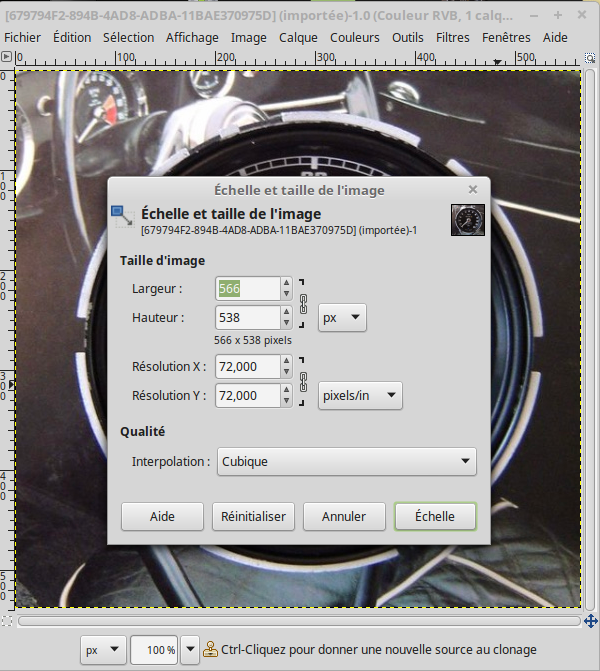The image size is (600, 671).
Task: Click the 'Qualité' heading
Action: (143, 431)
